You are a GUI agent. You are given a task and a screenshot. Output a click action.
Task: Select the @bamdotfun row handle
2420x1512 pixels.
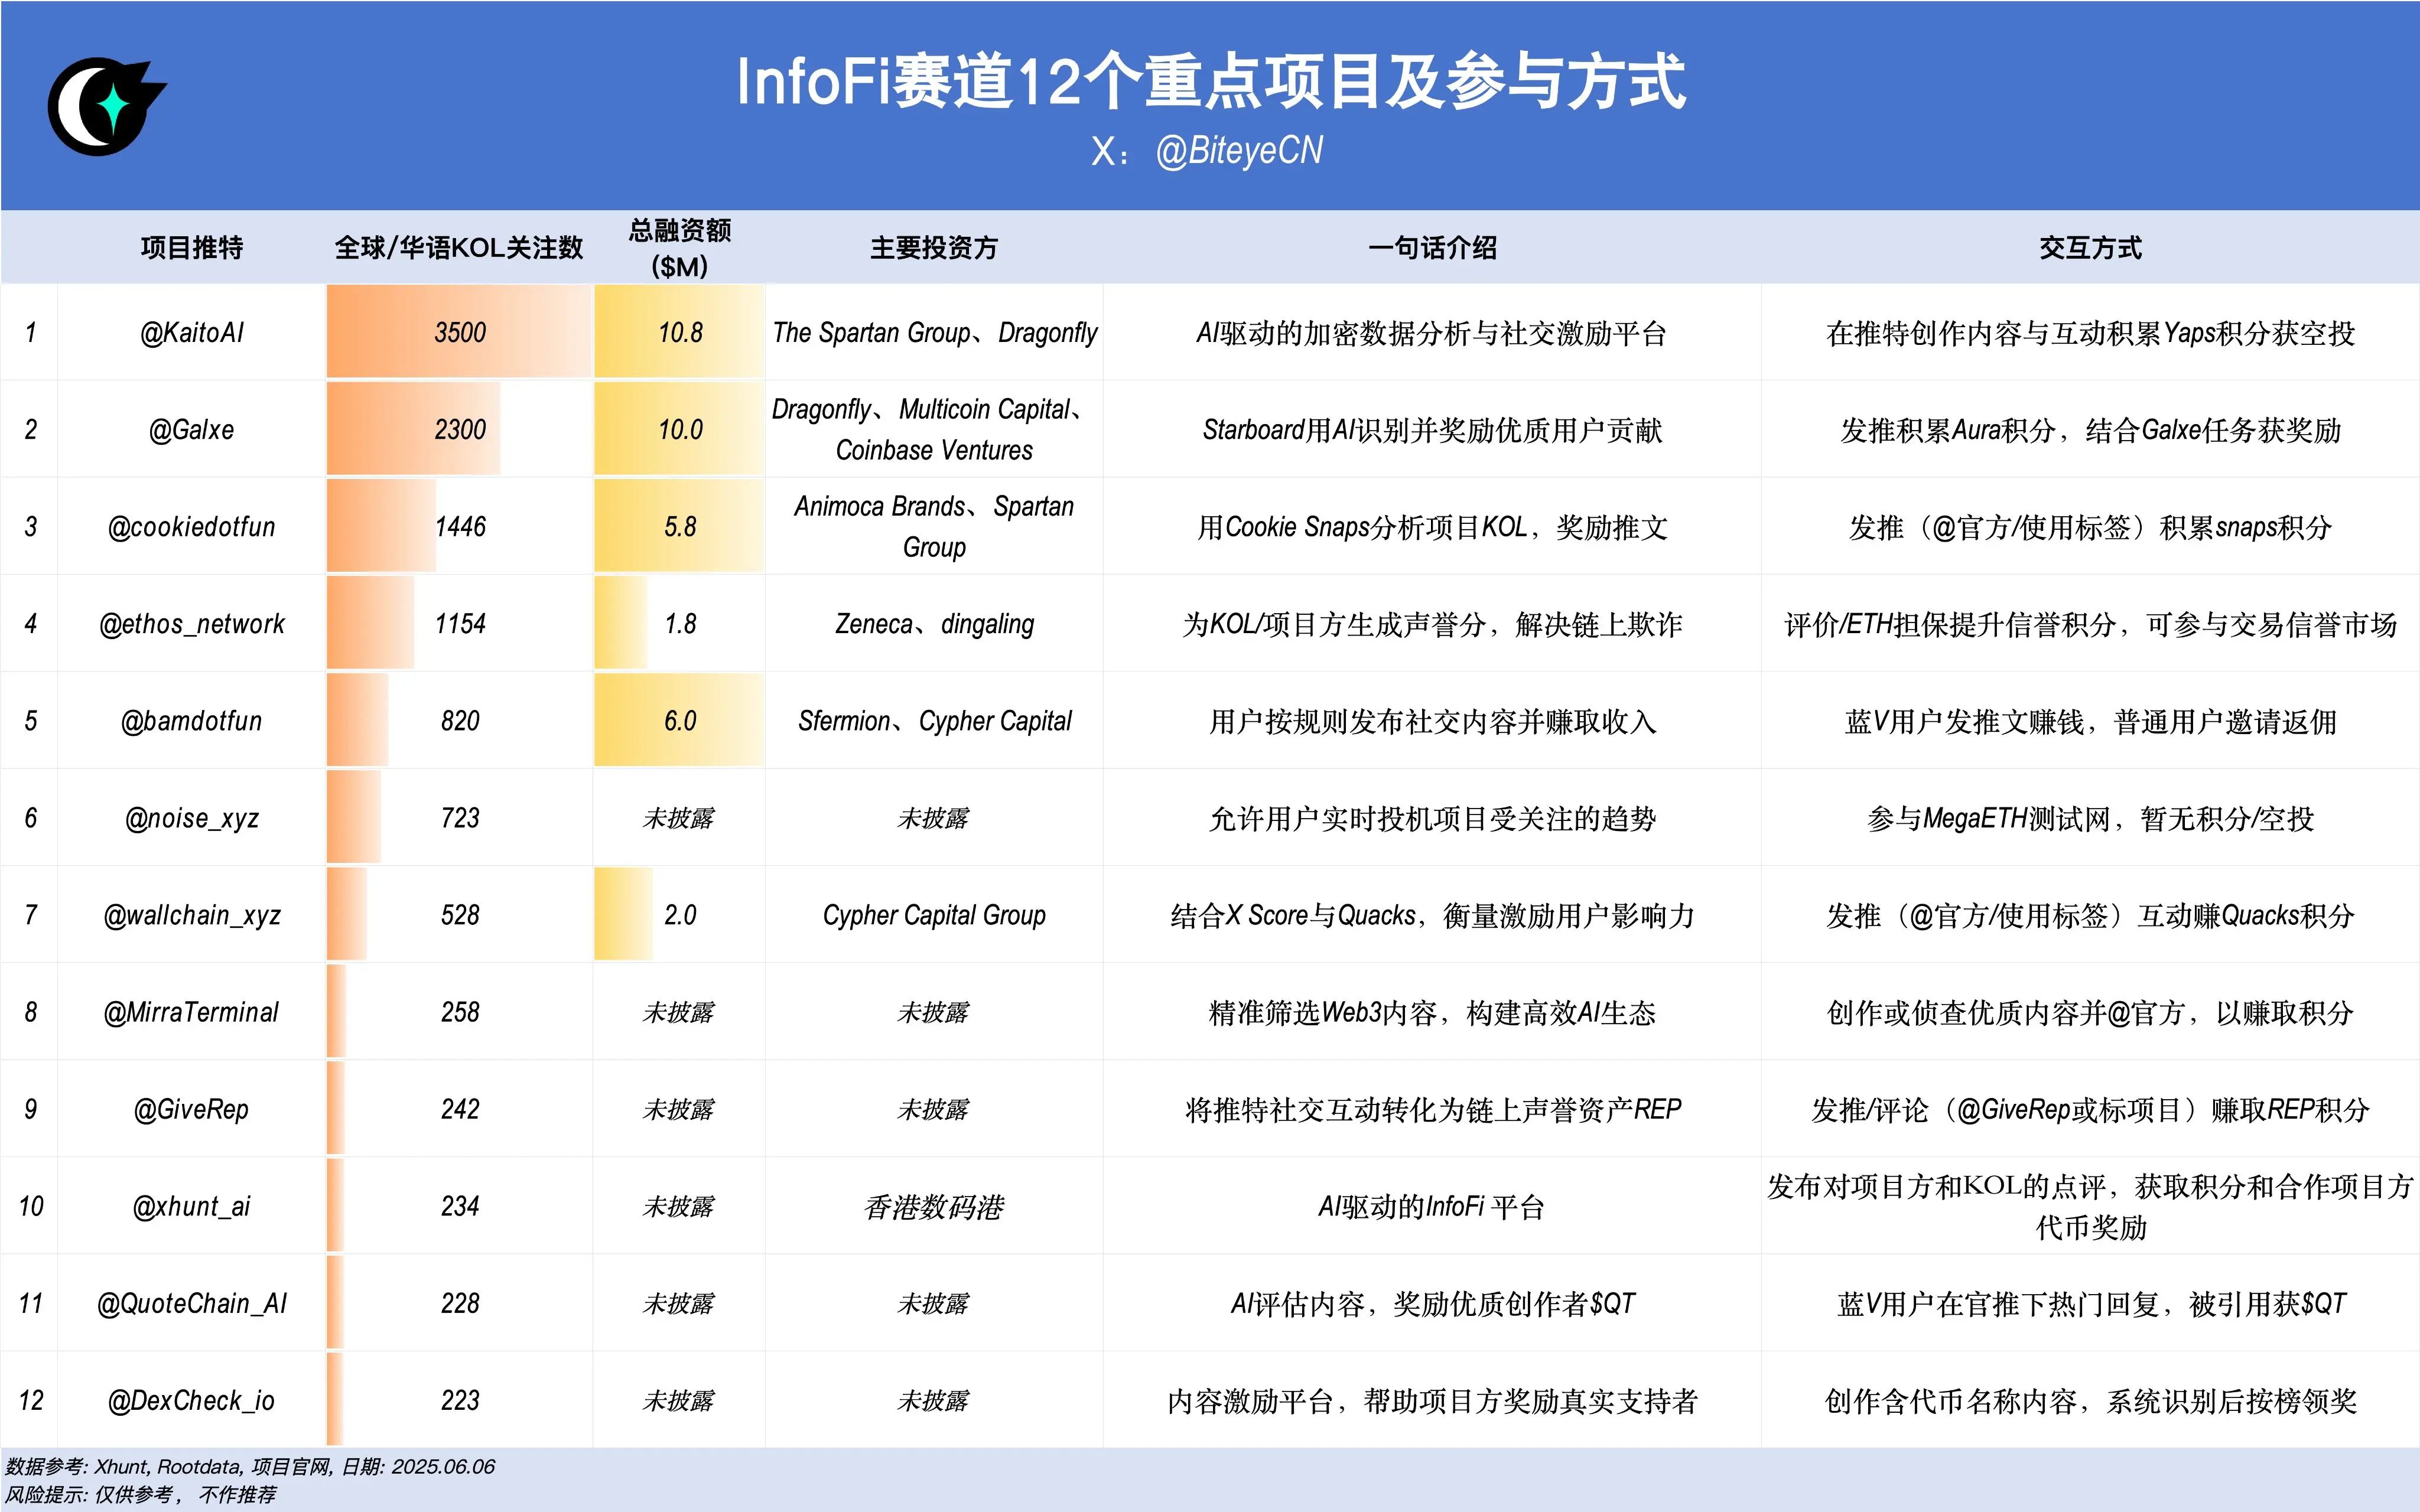(x=191, y=721)
